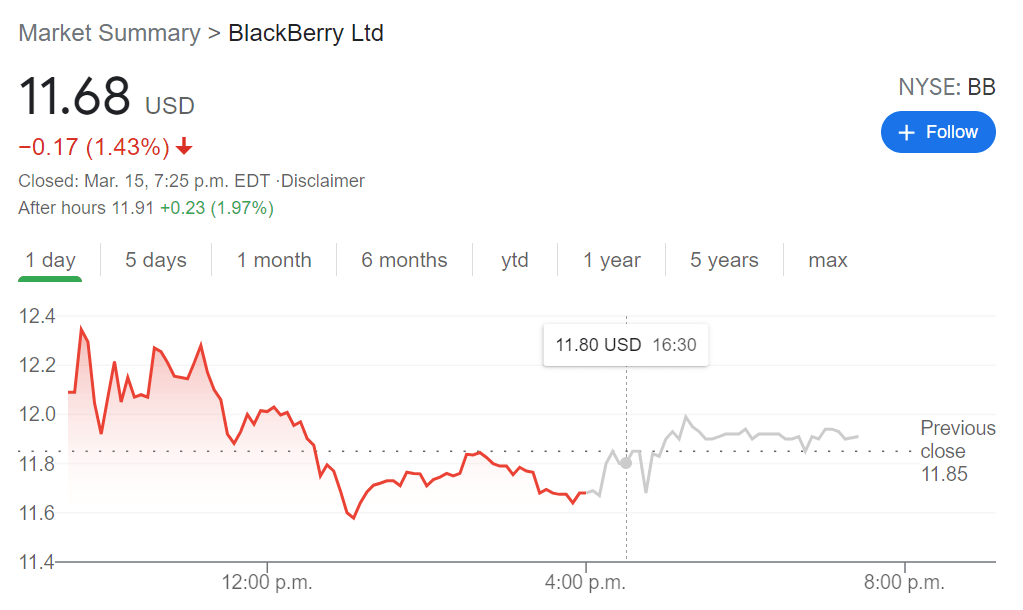
Task: Select the max chart range
Action: tap(828, 260)
